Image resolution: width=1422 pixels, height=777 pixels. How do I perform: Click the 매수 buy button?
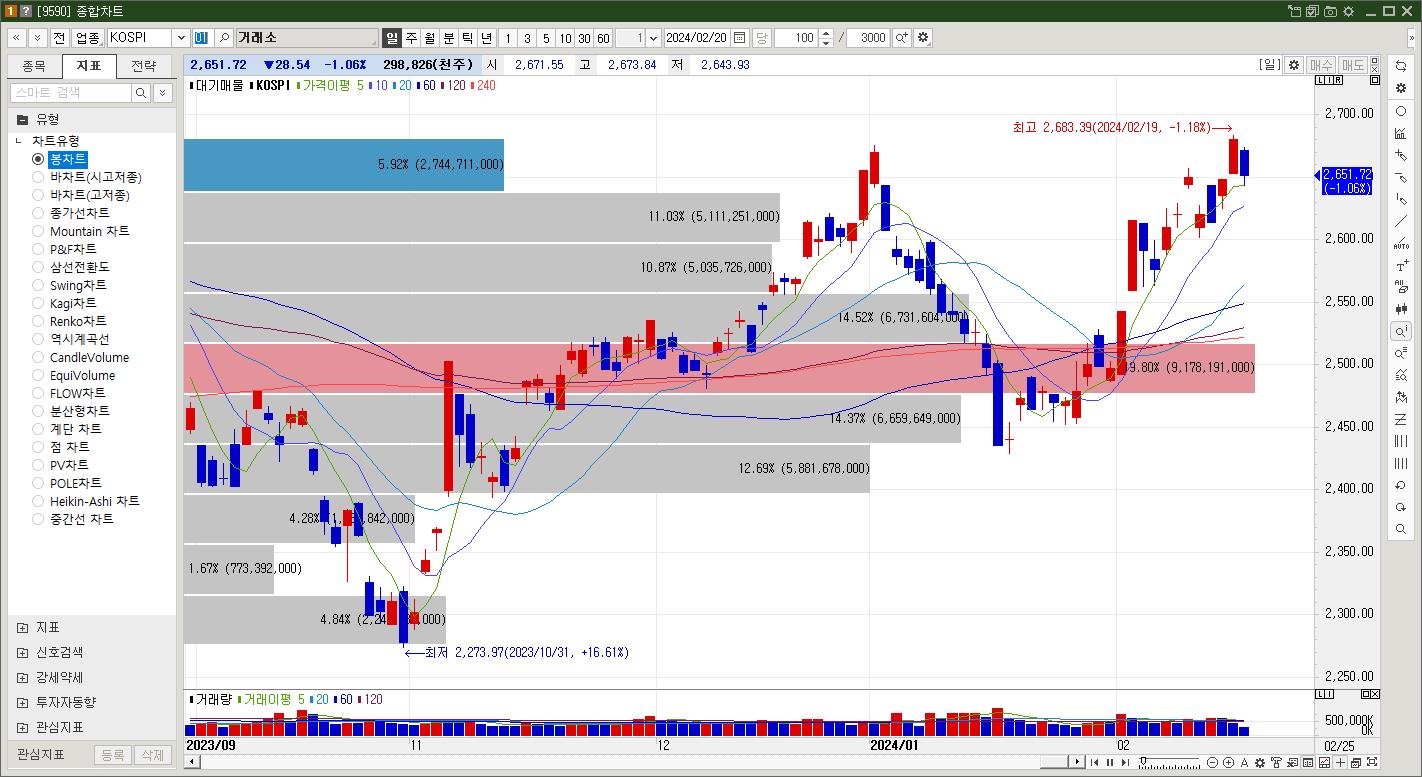click(1321, 65)
